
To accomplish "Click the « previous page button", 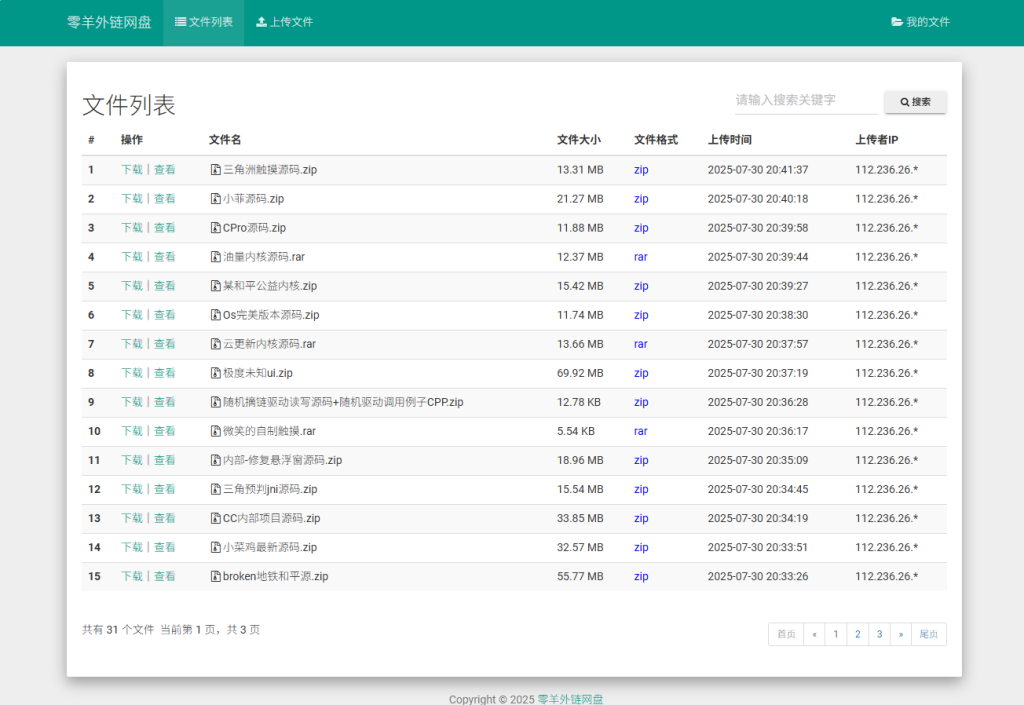I will click(814, 634).
